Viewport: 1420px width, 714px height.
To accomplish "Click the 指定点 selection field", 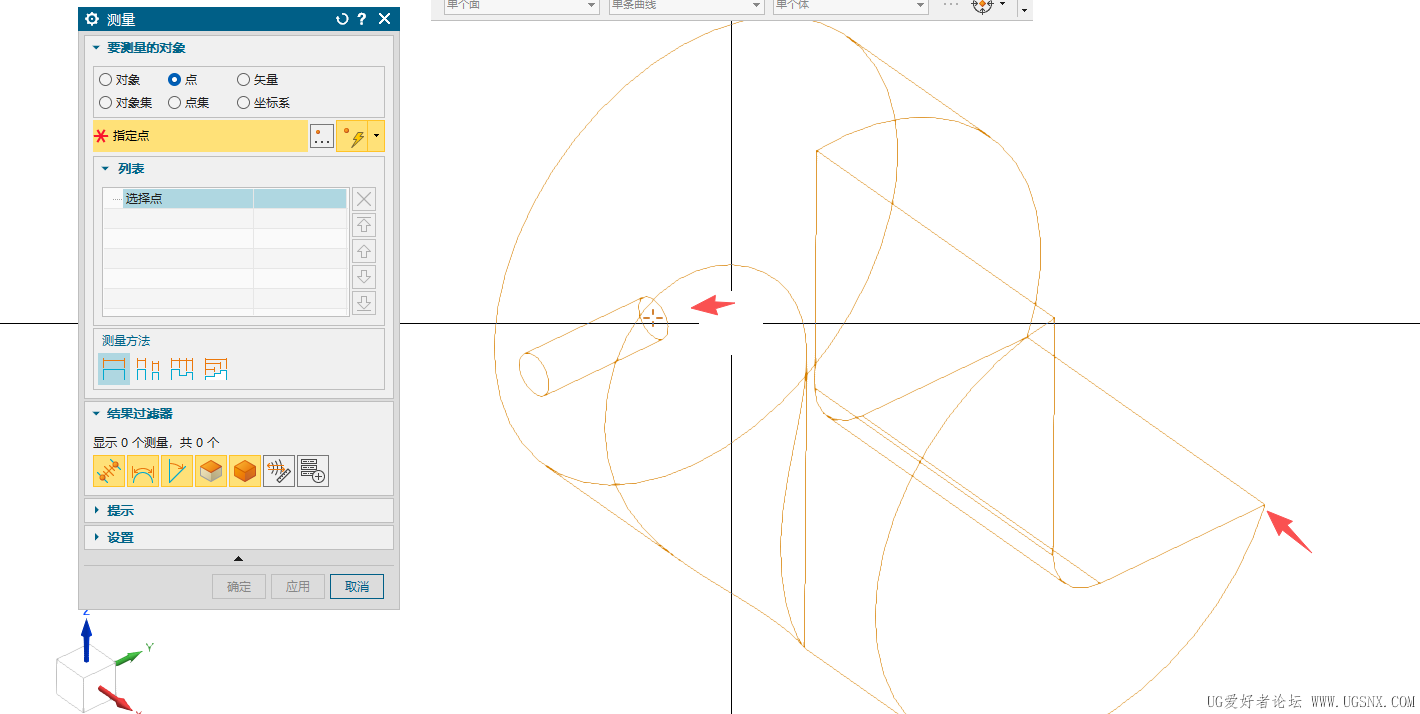I will (200, 136).
